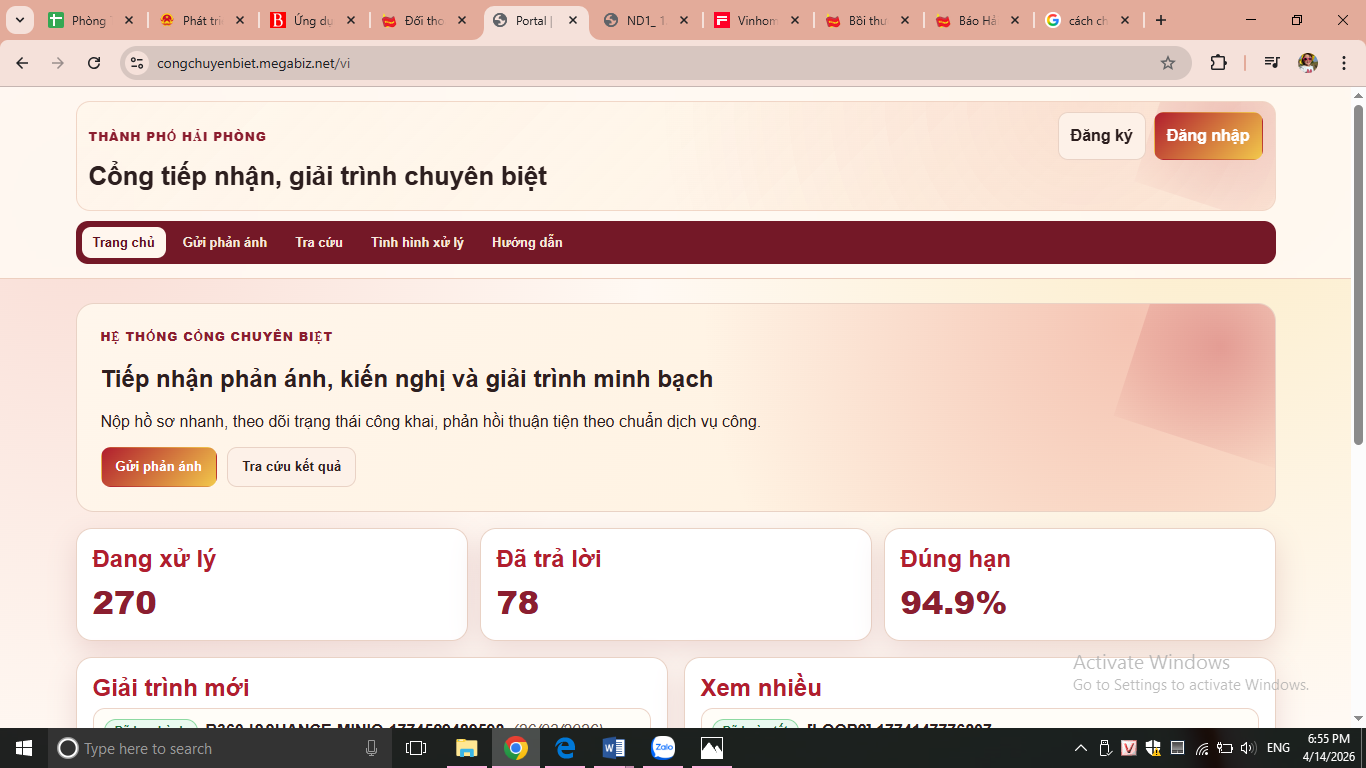Open the Extensions puzzle icon
This screenshot has height=768, width=1366.
(1218, 62)
